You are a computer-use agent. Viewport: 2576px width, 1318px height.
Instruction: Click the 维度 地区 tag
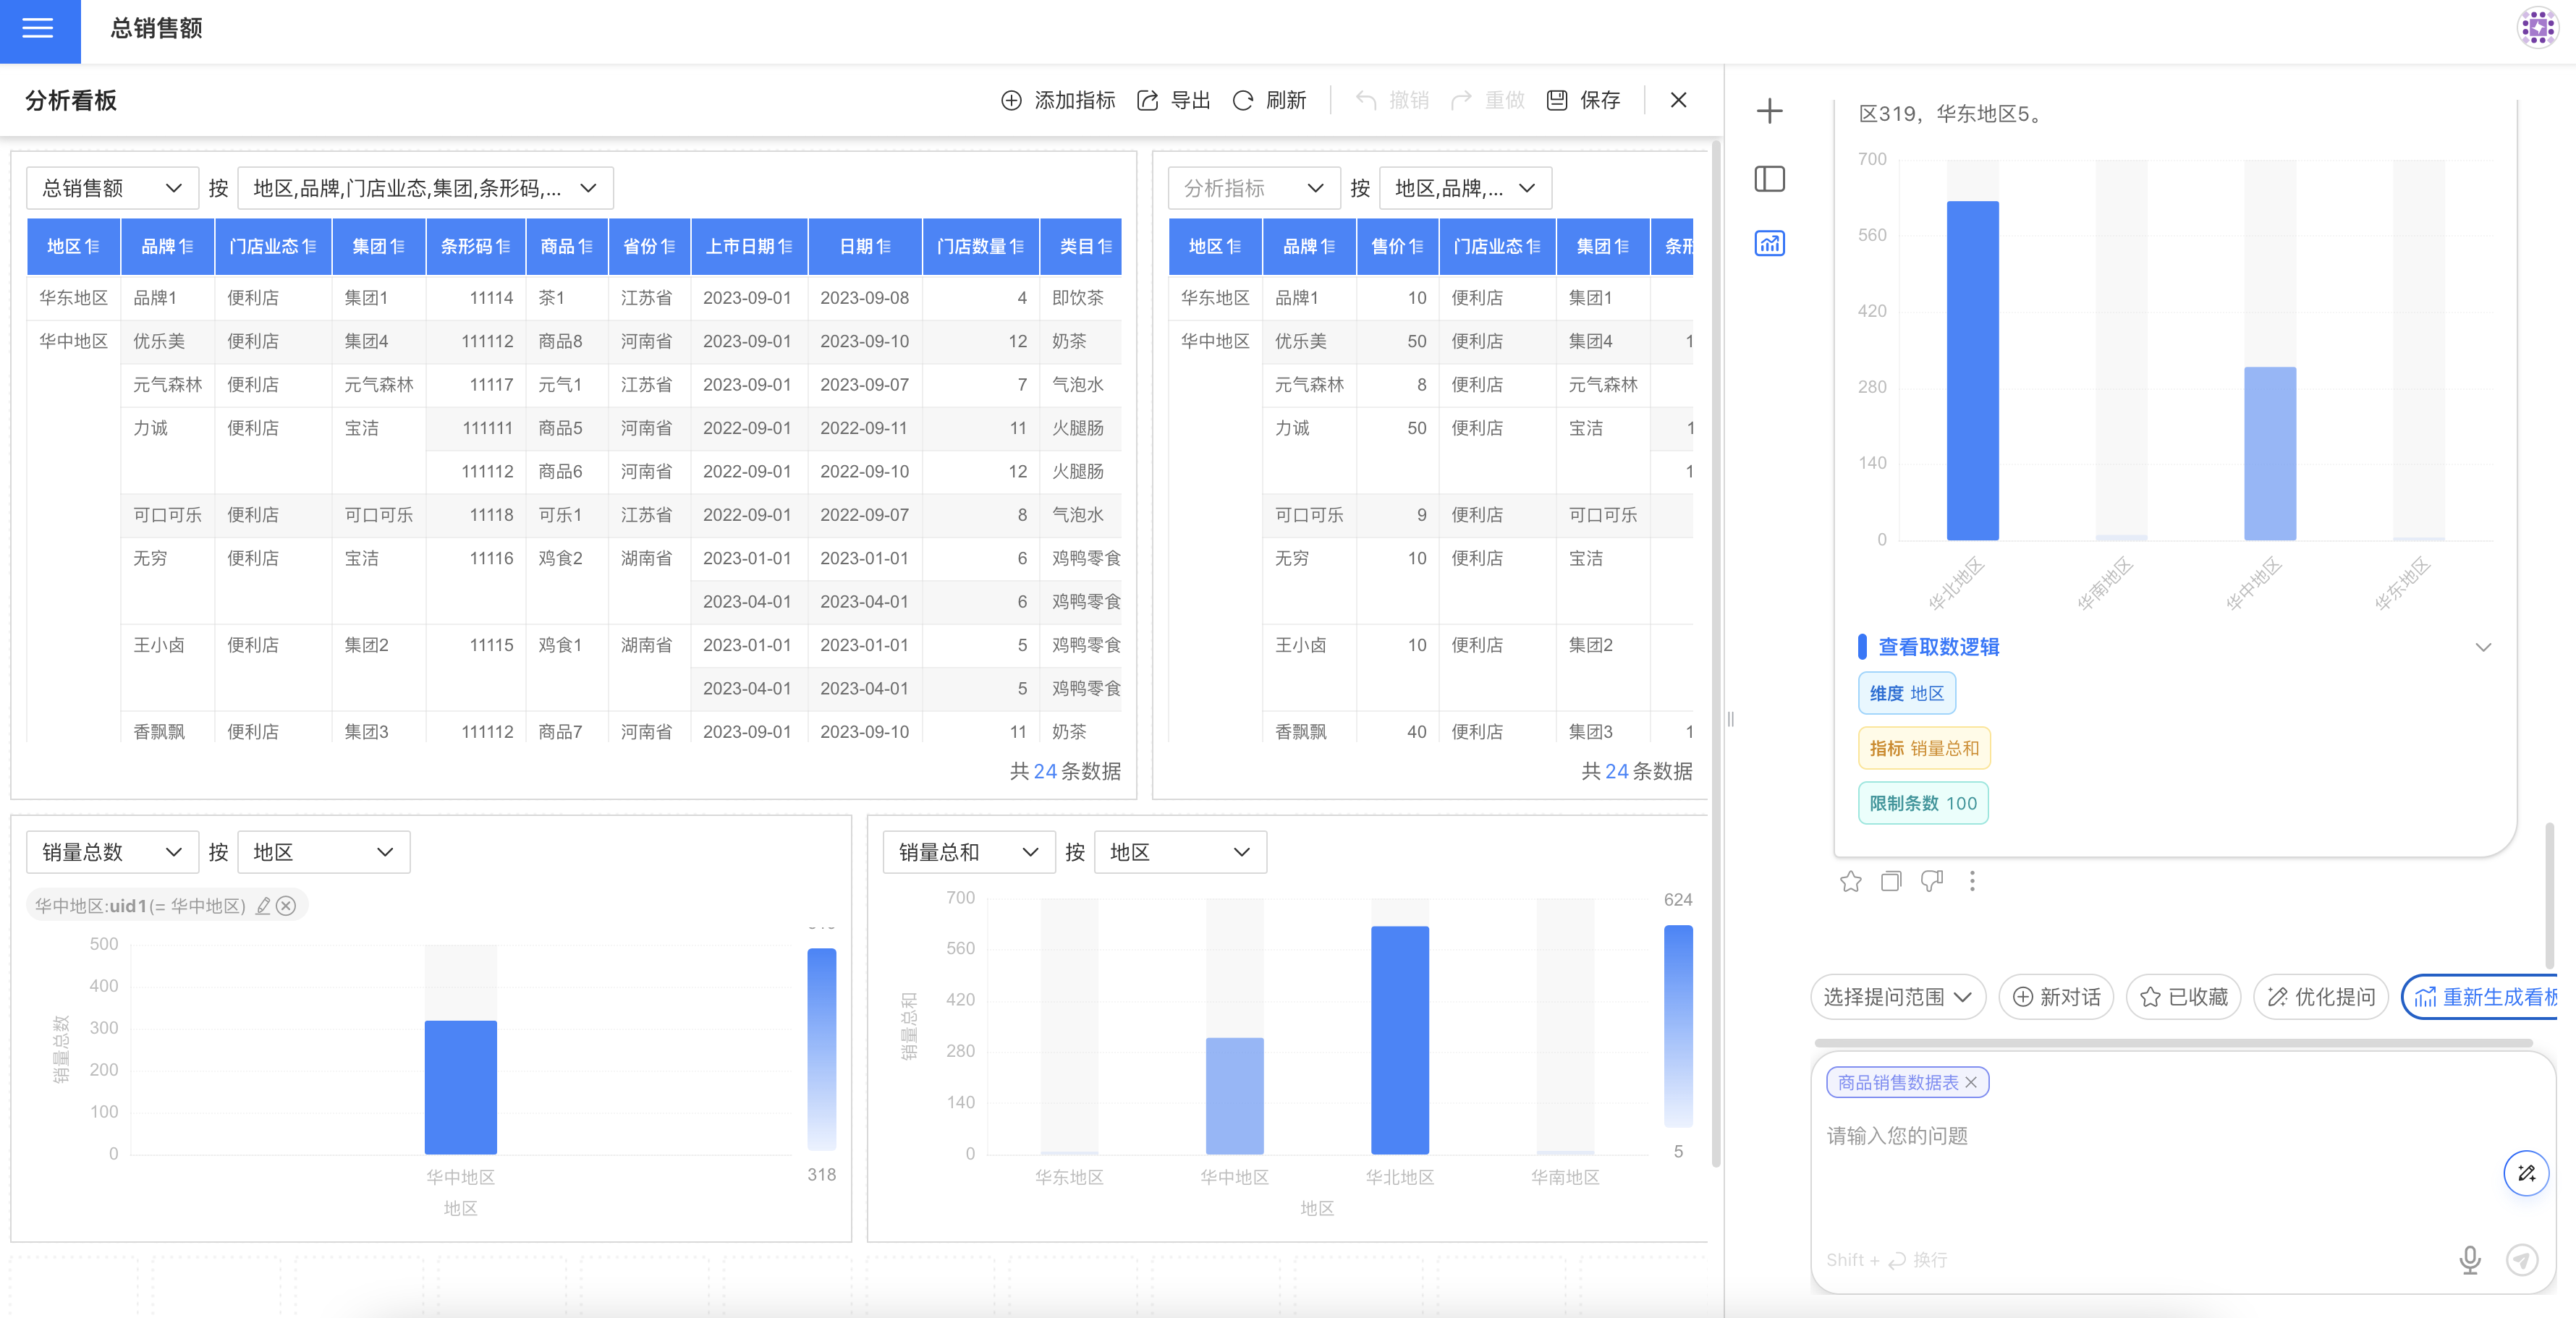(1906, 694)
